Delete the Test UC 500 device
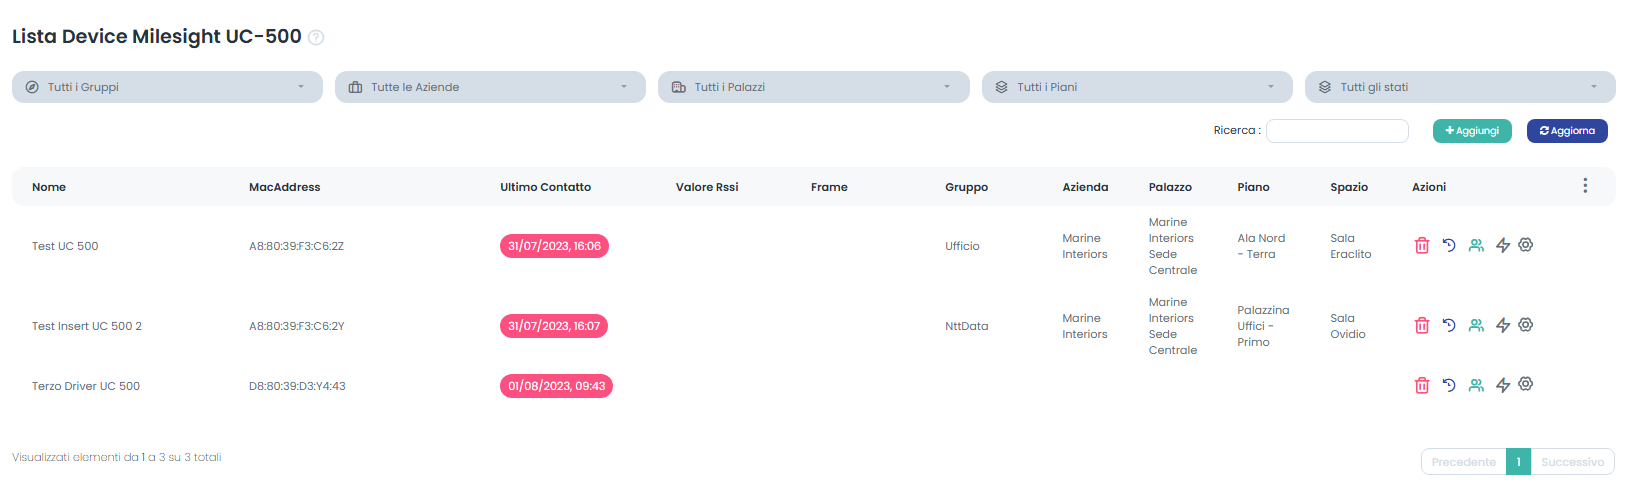 [1421, 246]
